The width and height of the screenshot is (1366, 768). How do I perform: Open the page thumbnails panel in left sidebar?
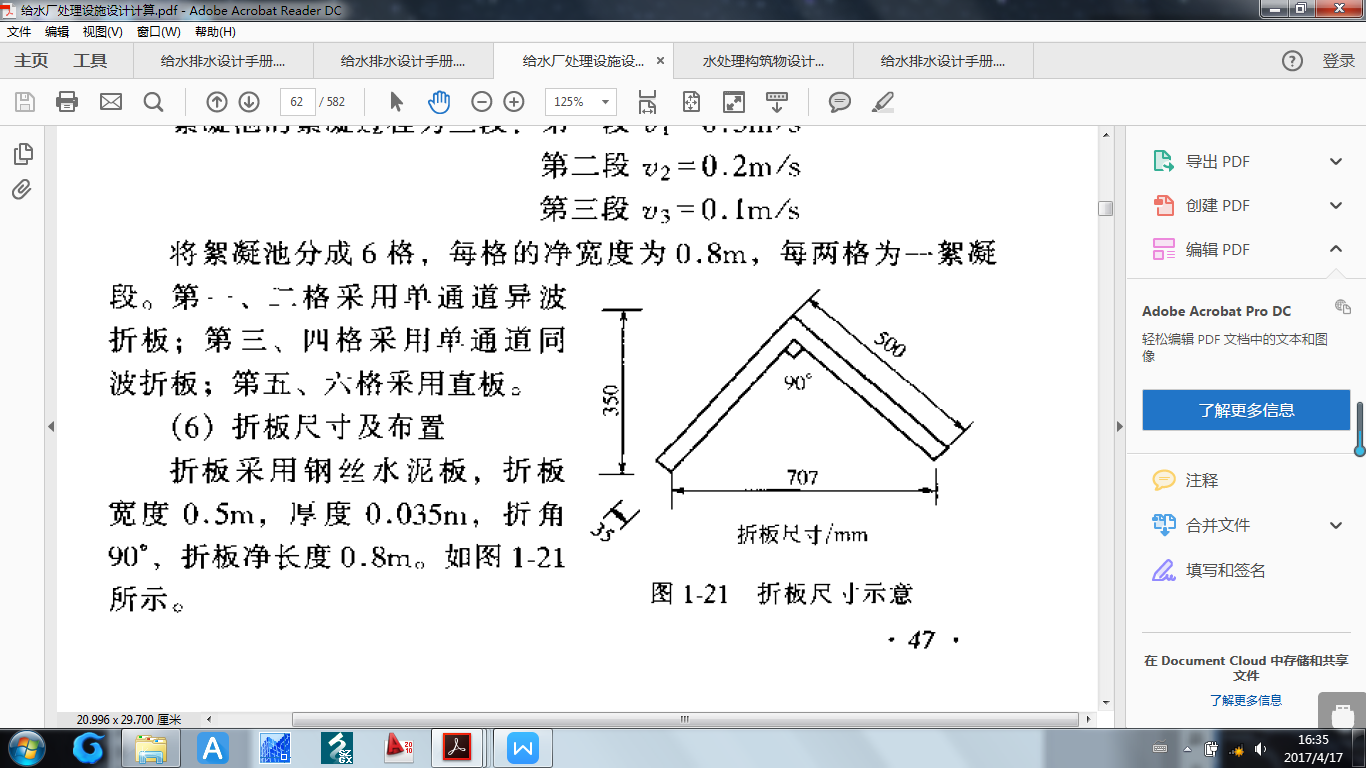point(22,154)
